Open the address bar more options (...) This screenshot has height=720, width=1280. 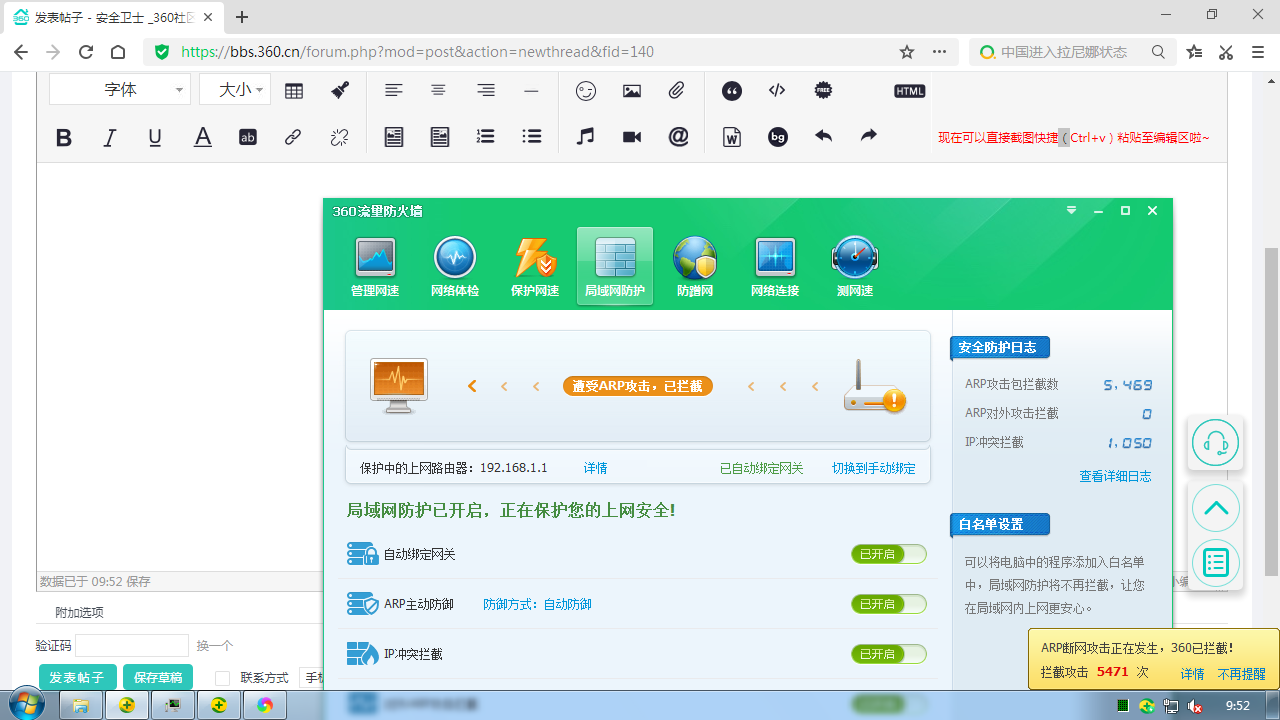(939, 52)
